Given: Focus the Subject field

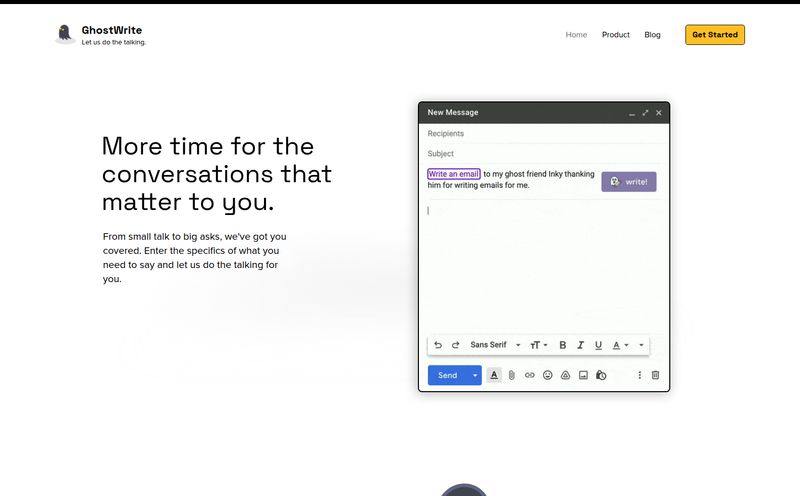Looking at the screenshot, I should 543,154.
